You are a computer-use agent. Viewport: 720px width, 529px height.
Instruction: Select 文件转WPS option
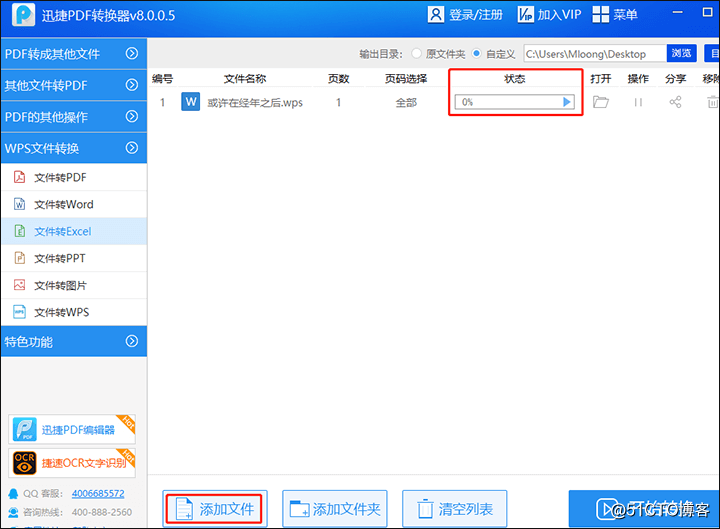click(73, 312)
